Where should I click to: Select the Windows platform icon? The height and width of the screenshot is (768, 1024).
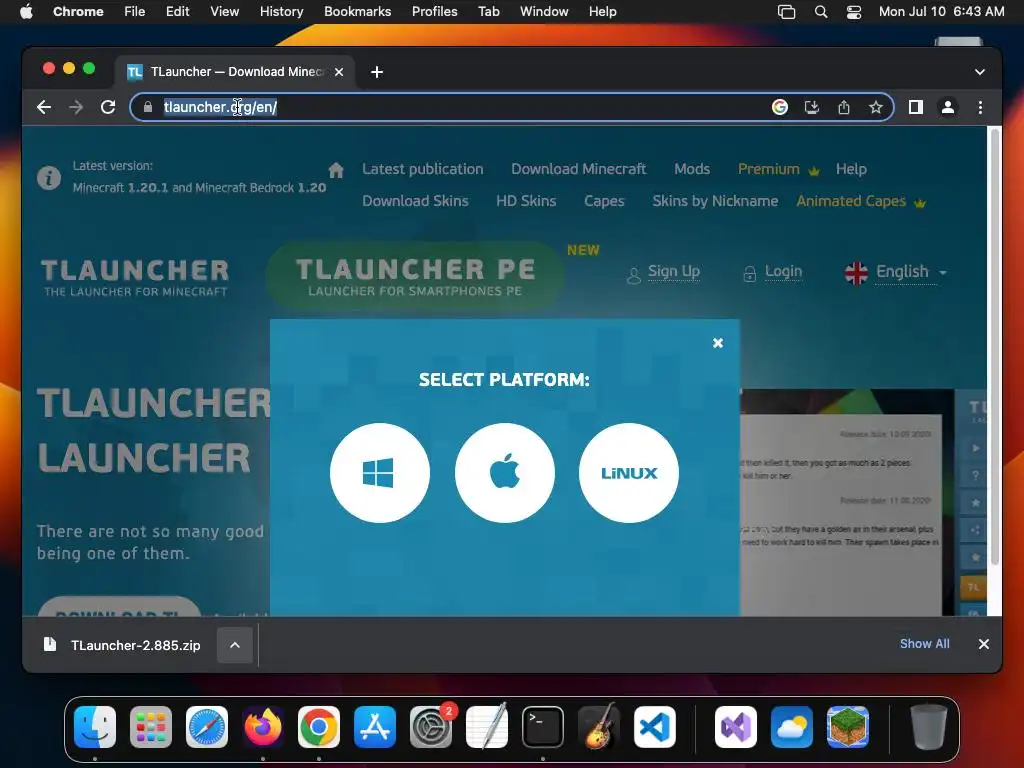[379, 473]
